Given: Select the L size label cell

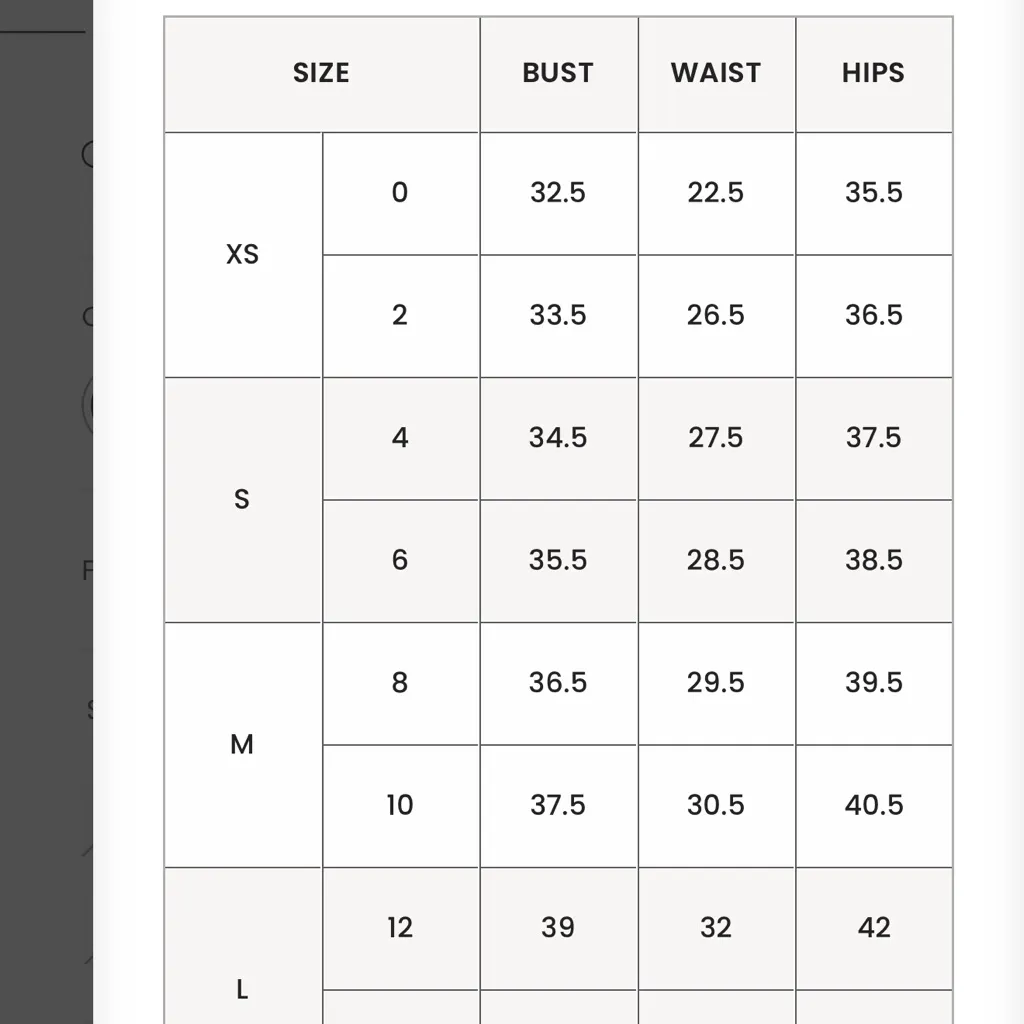Looking at the screenshot, I should coord(242,989).
